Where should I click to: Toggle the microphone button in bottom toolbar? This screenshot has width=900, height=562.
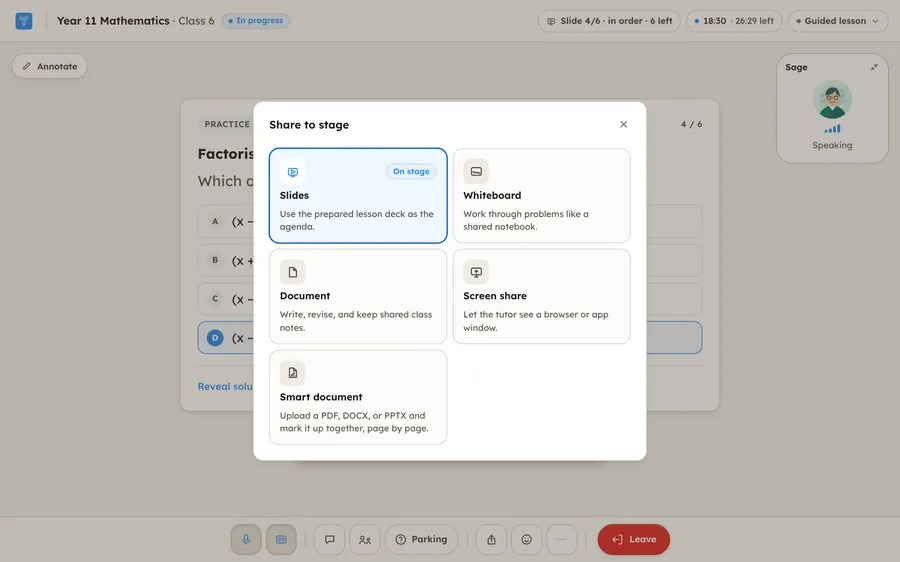pos(246,539)
